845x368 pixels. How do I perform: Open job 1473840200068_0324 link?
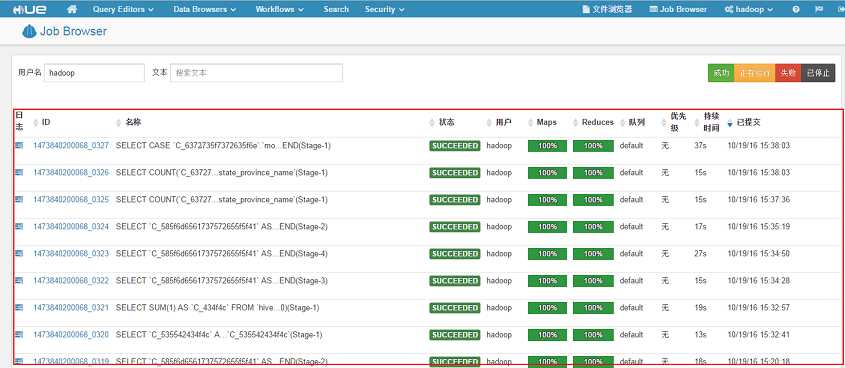(71, 226)
